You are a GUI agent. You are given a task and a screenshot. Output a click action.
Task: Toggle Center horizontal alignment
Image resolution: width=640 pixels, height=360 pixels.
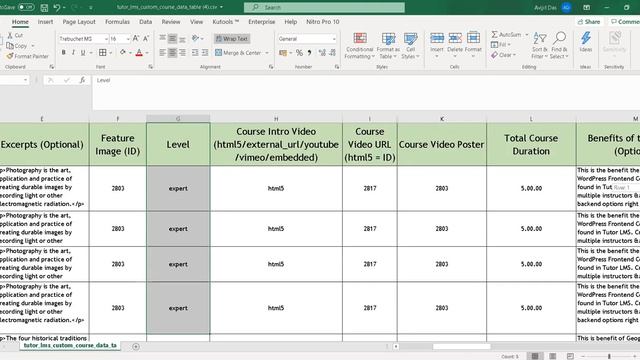pos(172,53)
